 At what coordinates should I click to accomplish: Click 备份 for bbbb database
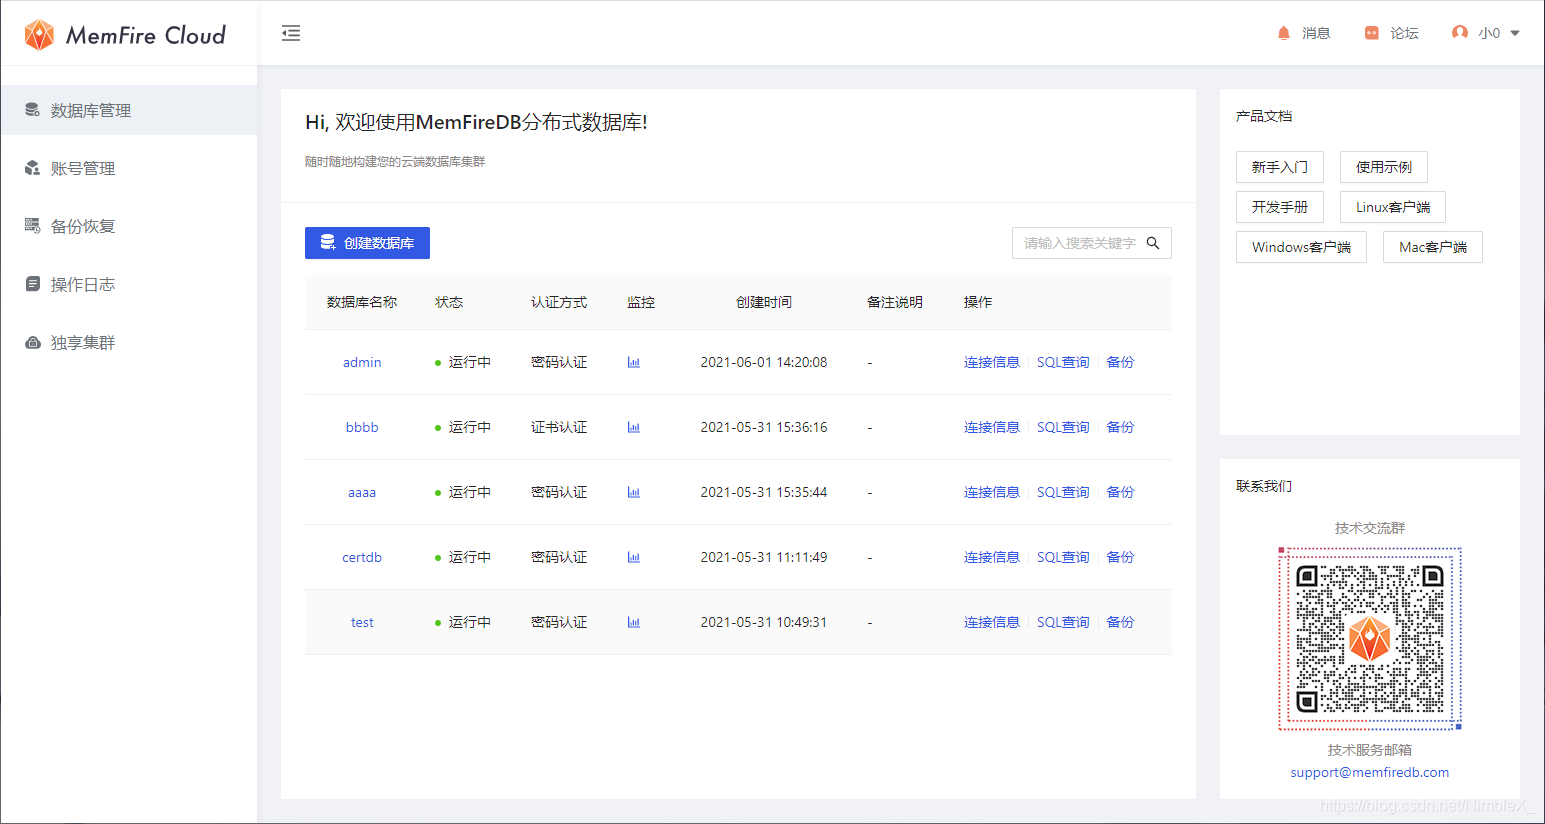[1120, 427]
